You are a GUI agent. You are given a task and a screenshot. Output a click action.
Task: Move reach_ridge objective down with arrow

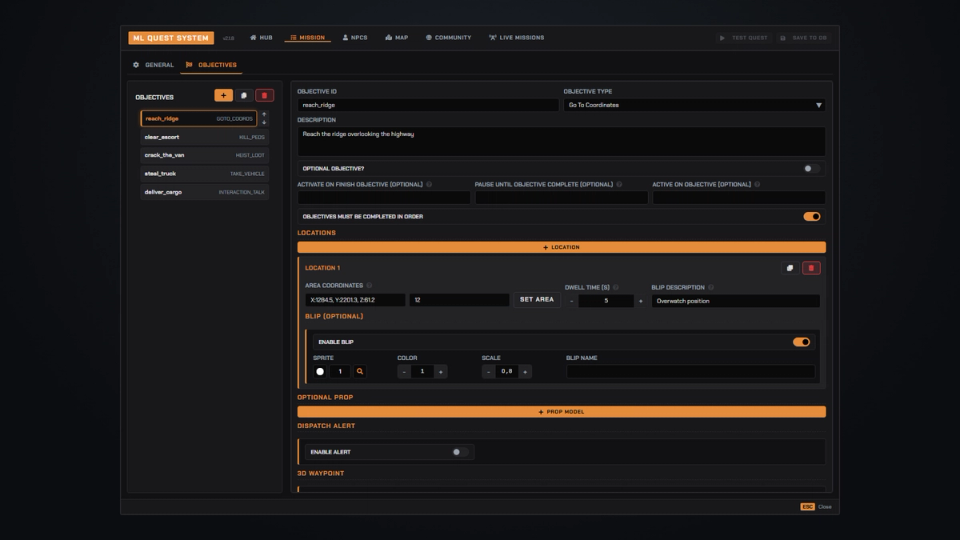click(x=264, y=122)
